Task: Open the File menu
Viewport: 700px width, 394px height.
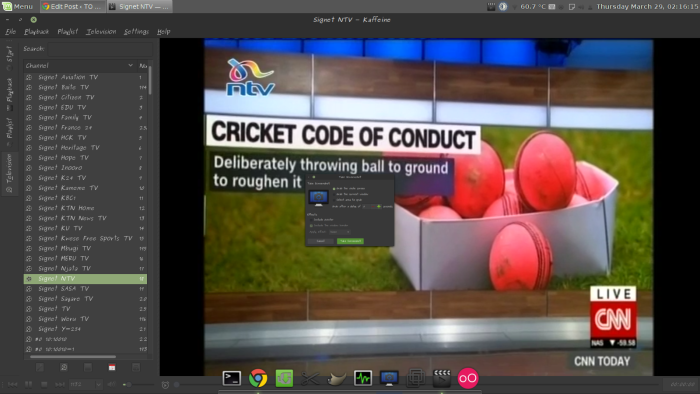Action: (x=11, y=32)
